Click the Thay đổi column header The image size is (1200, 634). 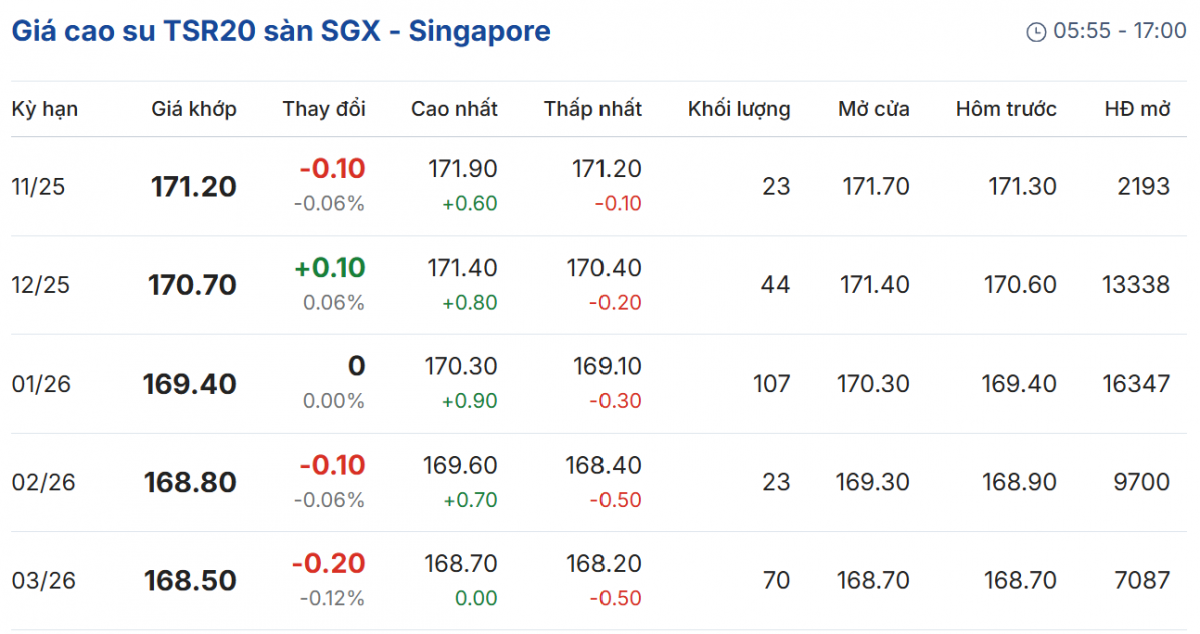324,109
